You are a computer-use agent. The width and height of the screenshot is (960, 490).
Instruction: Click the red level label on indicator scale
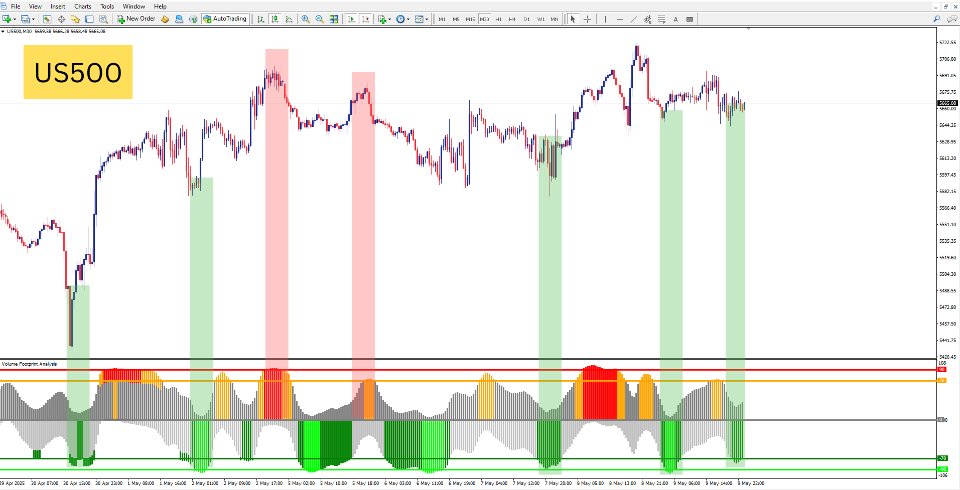(942, 369)
